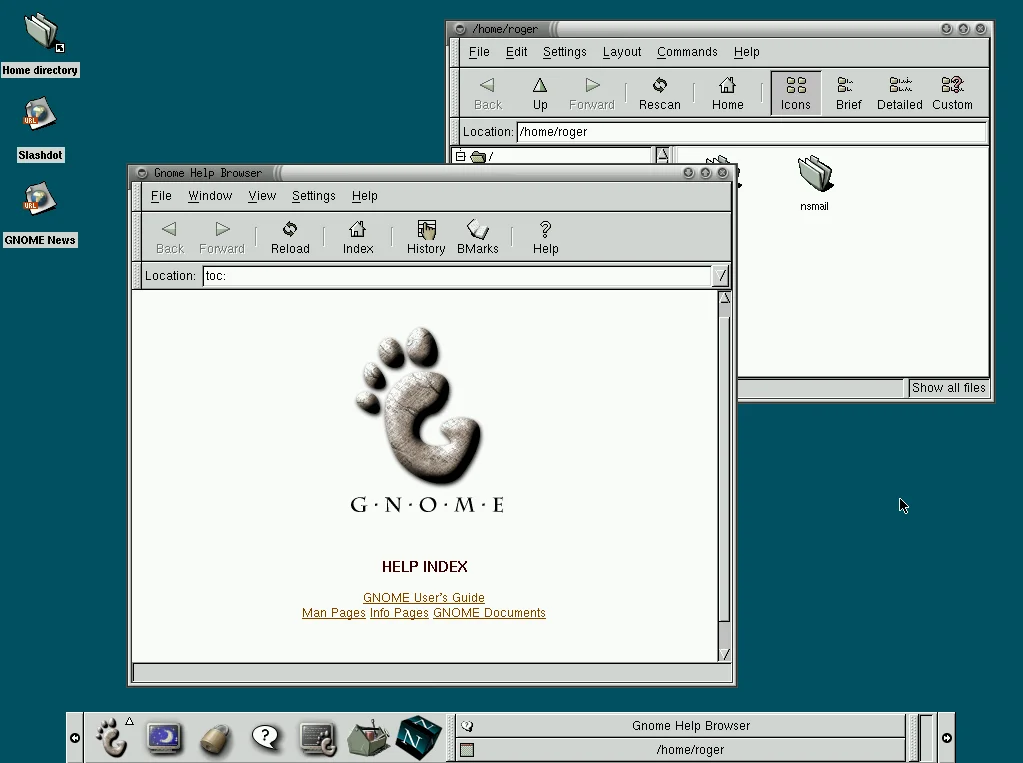
Task: Reload the help page
Action: 290,238
